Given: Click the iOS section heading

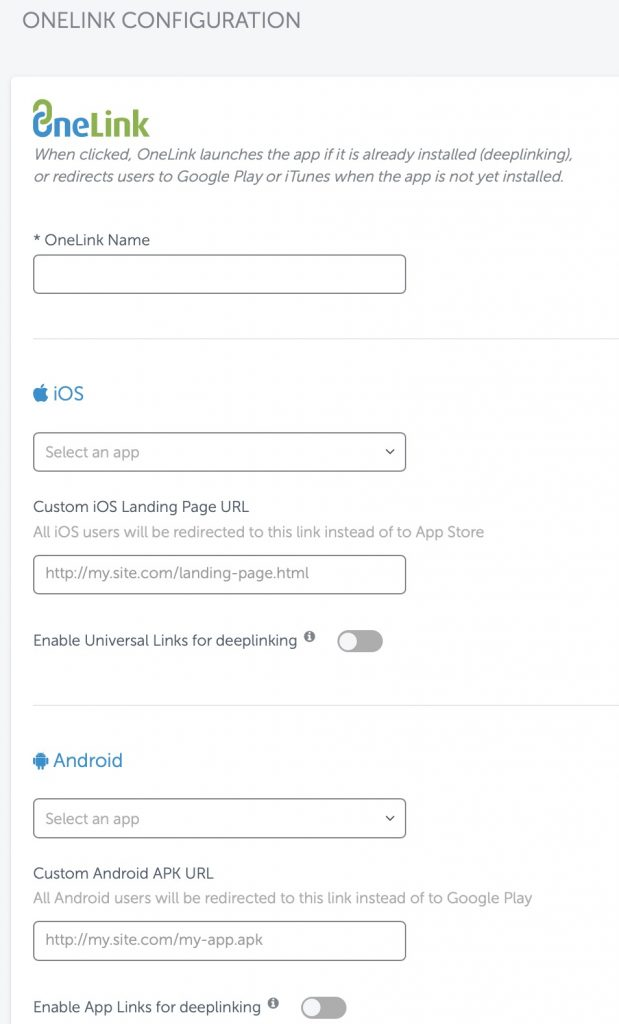Looking at the screenshot, I should 69,394.
